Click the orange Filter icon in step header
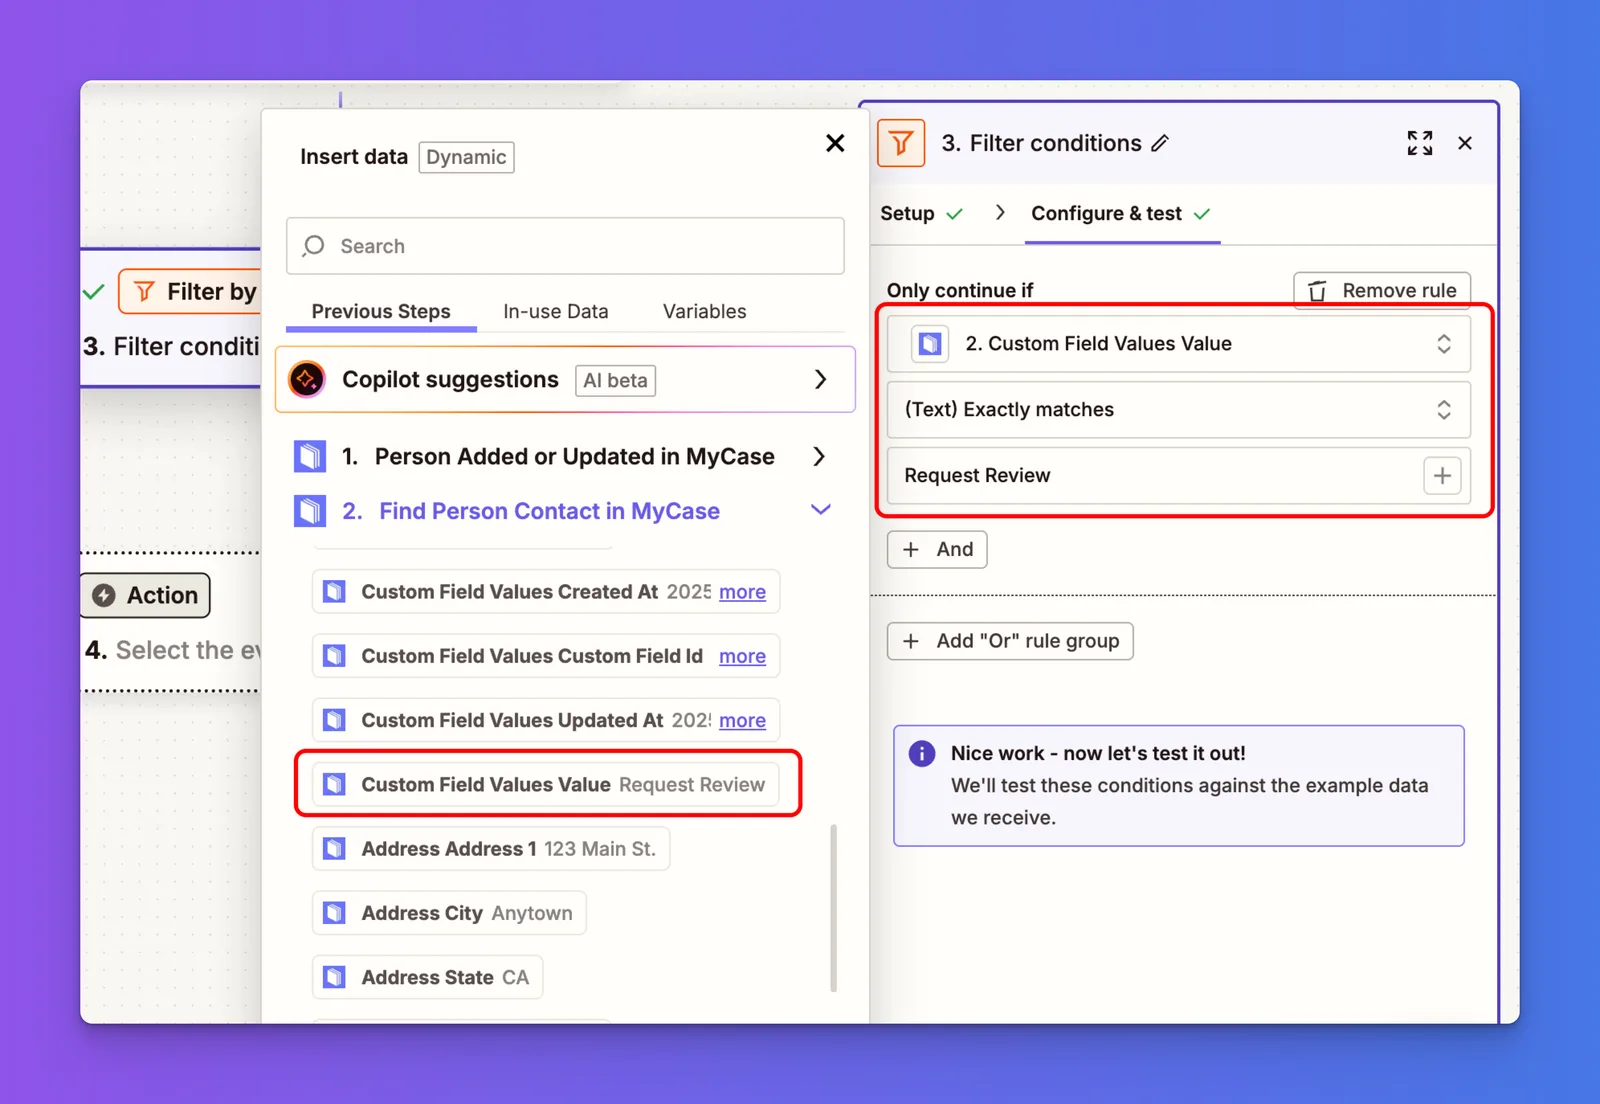Screen dimensions: 1600x1104 (x=901, y=143)
